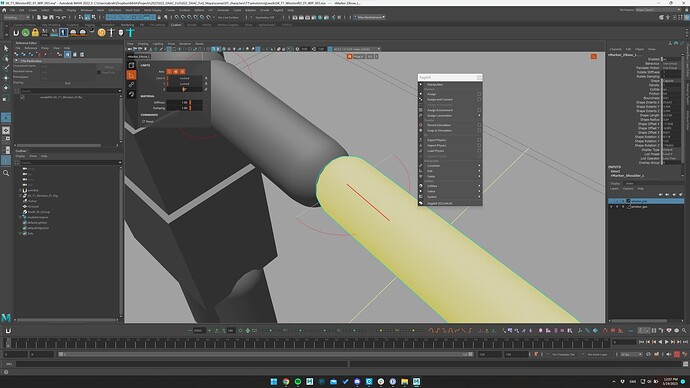The width and height of the screenshot is (690, 388).
Task: Click the green round shelf icon
Action: pyautogui.click(x=26, y=33)
